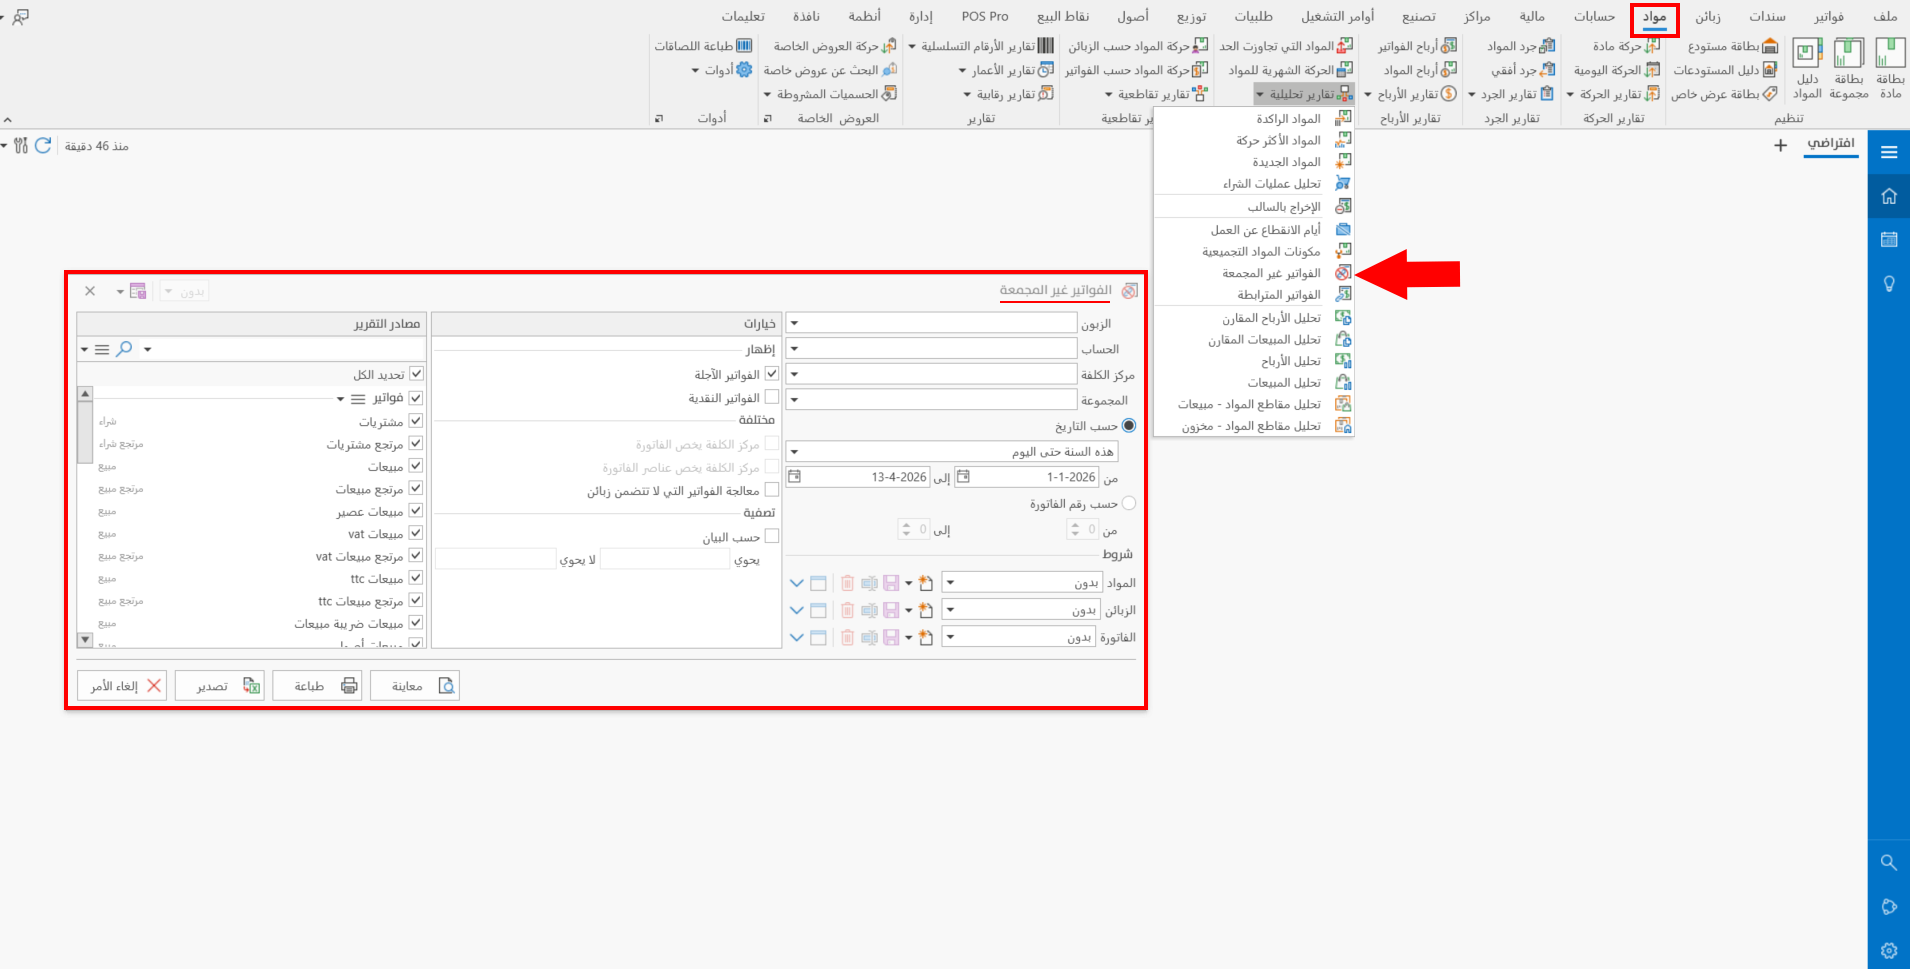Open الحركة اليومية daily movement report
1910x969 pixels.
pos(1617,70)
